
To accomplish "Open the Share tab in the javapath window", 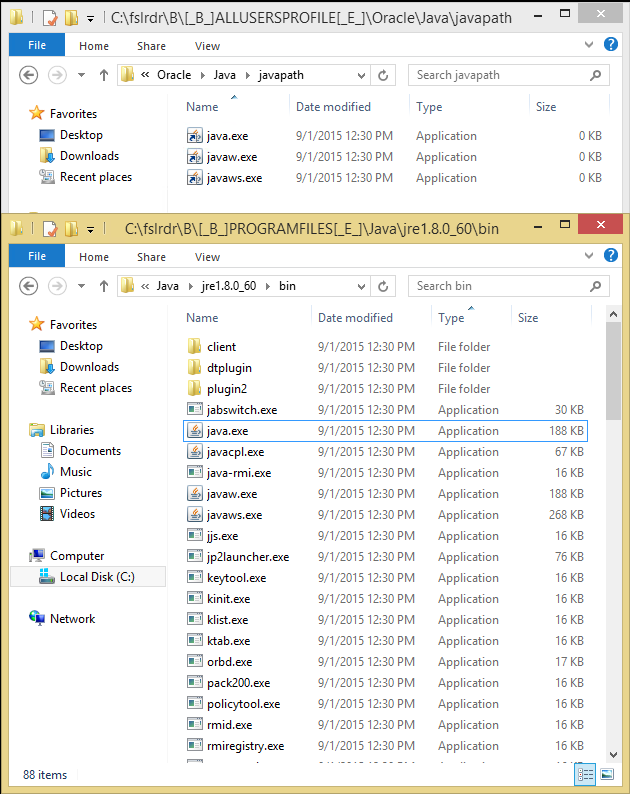I will pyautogui.click(x=152, y=46).
